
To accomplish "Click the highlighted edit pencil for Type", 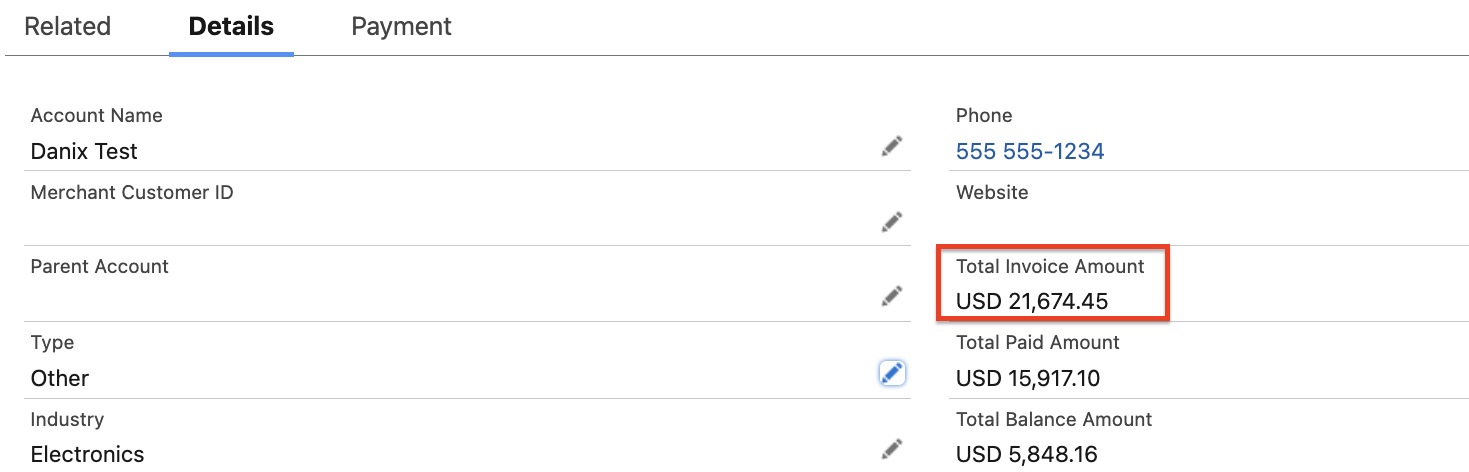I will click(891, 373).
